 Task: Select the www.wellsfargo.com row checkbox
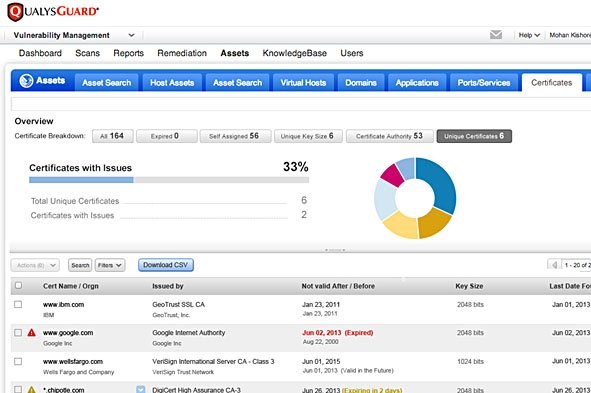[x=18, y=361]
